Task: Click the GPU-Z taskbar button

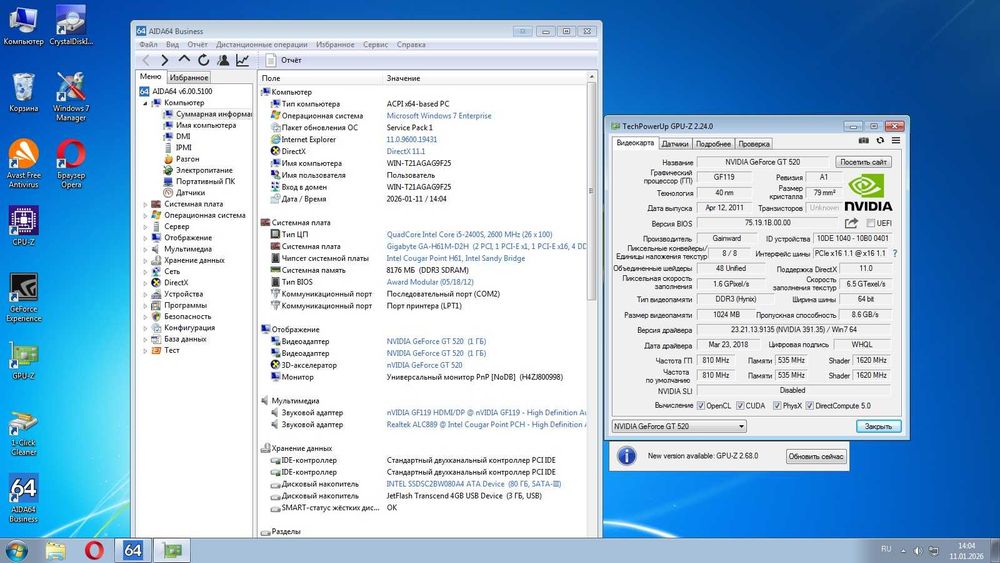Action: (172, 550)
